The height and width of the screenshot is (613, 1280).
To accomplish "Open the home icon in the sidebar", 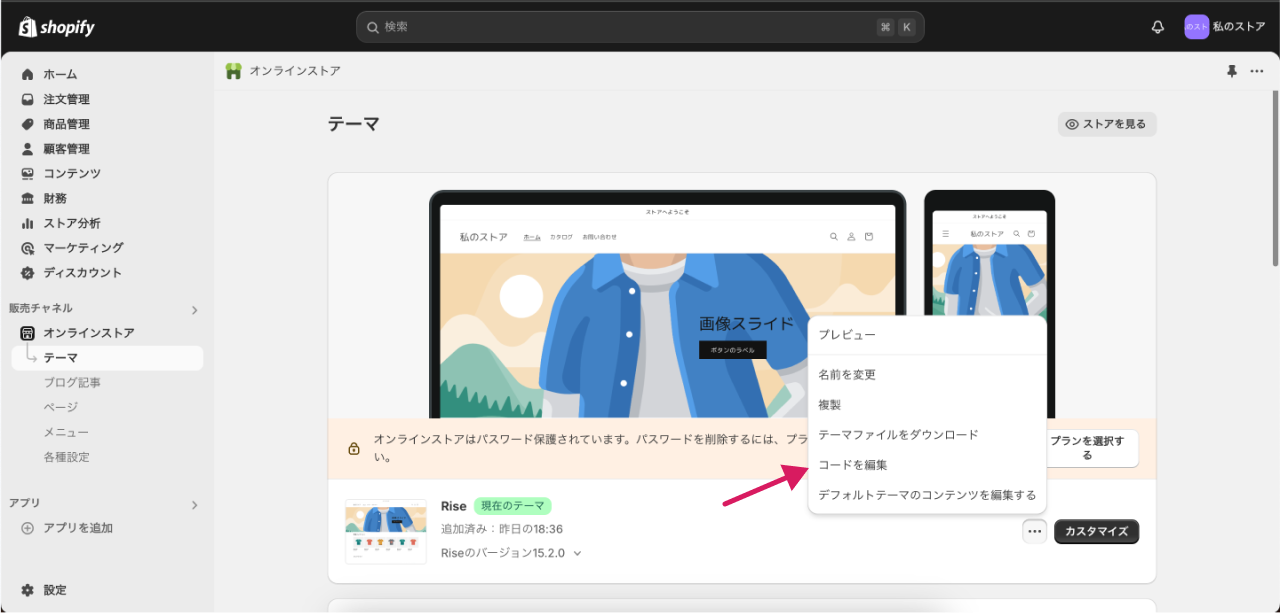I will [x=28, y=75].
